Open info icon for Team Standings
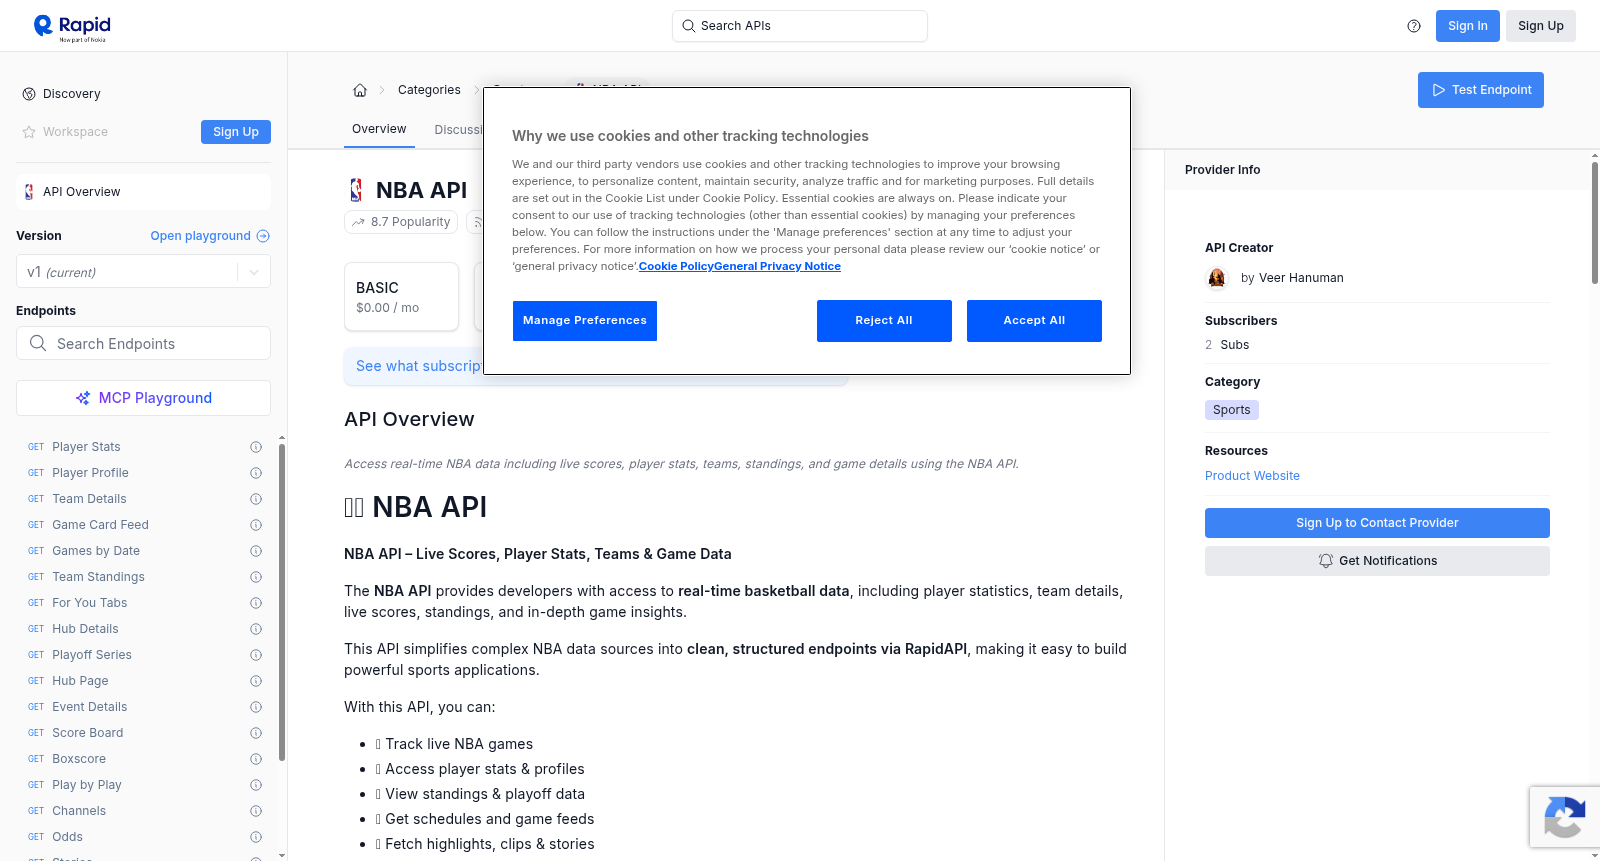Viewport: 1600px width, 861px height. (x=256, y=577)
